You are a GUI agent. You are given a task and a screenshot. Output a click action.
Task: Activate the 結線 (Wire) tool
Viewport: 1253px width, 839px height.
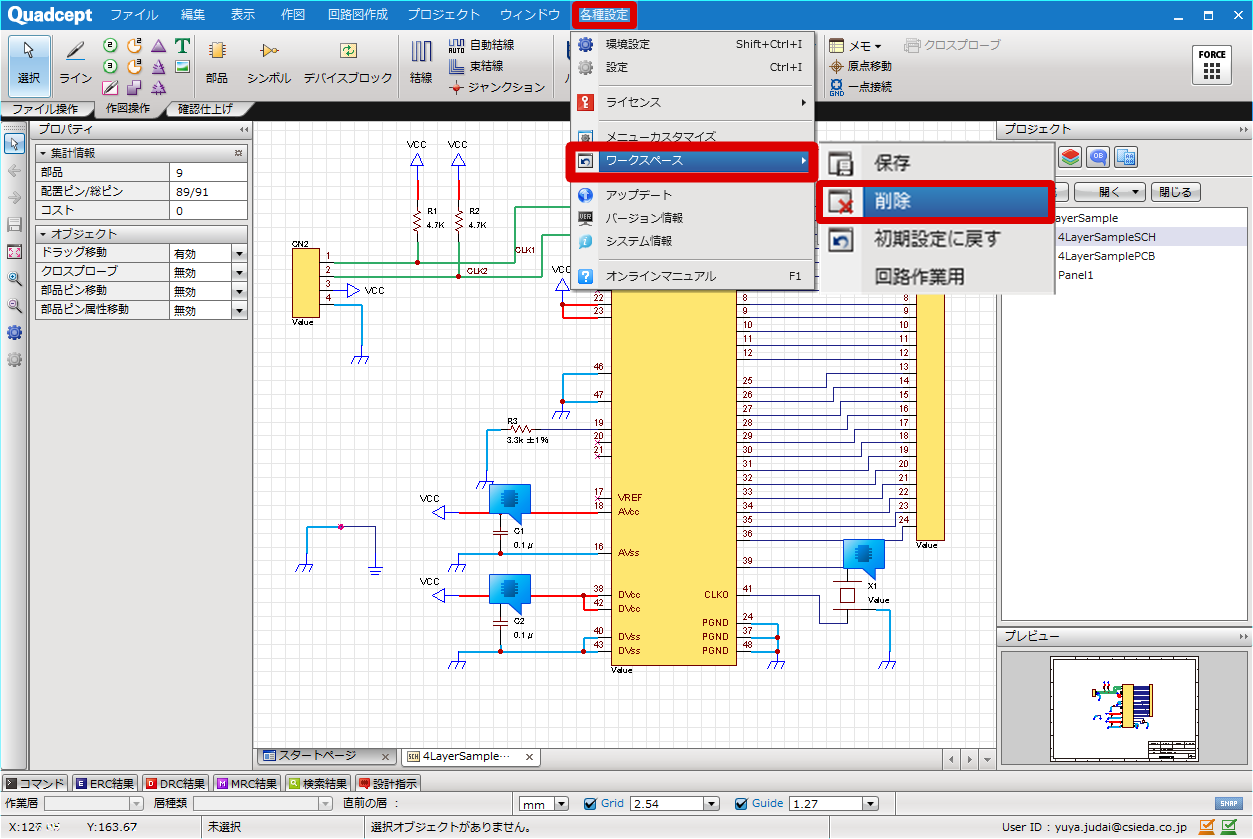(x=421, y=63)
